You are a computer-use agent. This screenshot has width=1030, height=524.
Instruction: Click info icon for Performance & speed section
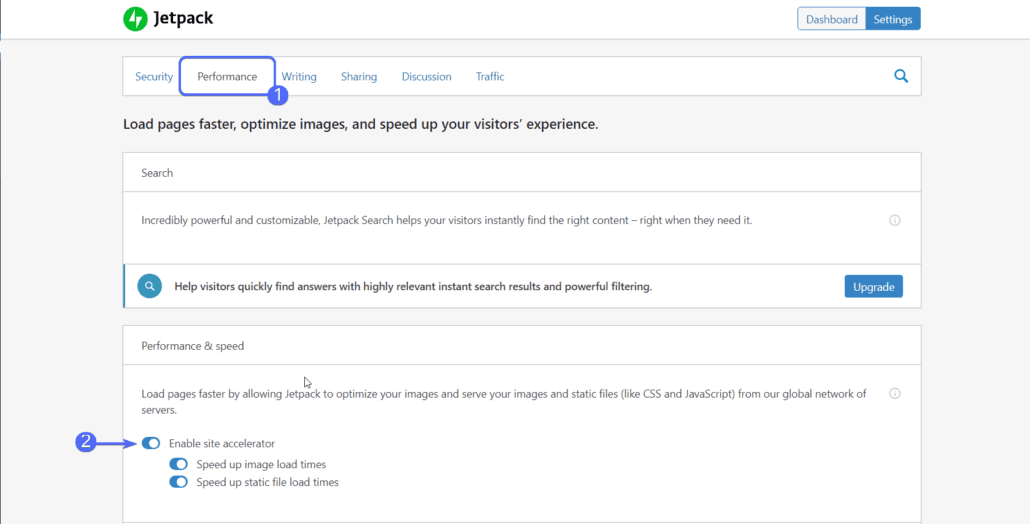895,394
